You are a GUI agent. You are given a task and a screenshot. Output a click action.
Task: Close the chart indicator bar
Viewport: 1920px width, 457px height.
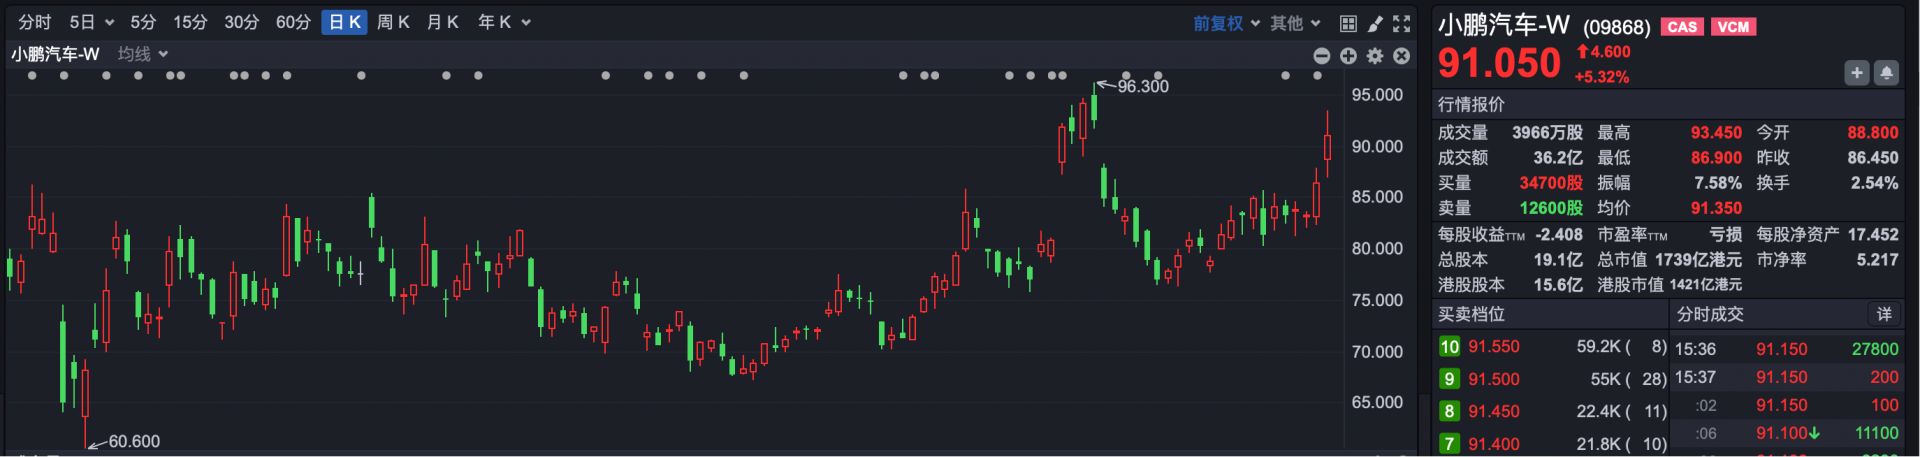[x=1402, y=56]
